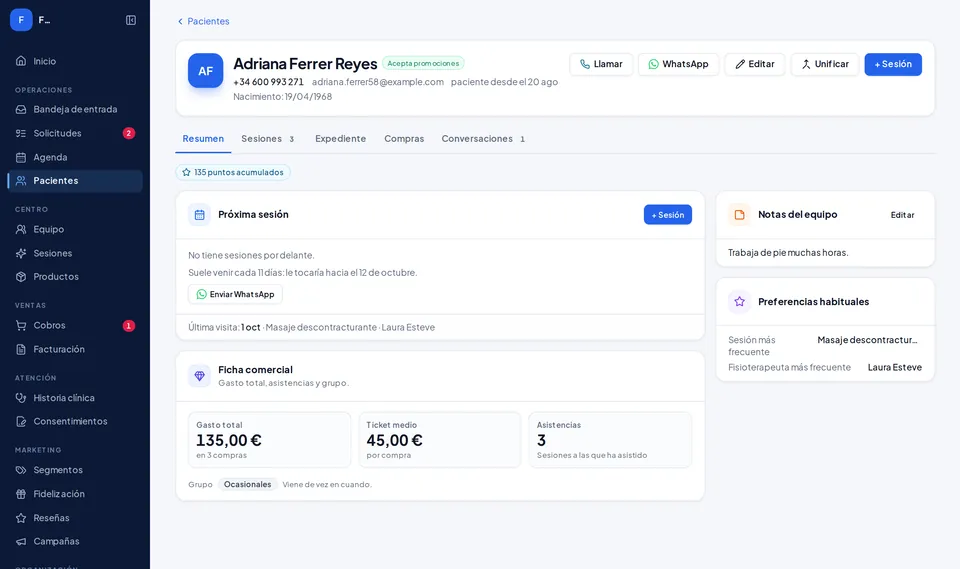Click the 135 puntos acumulados chip
Screen dimensions: 960x569
click(233, 172)
